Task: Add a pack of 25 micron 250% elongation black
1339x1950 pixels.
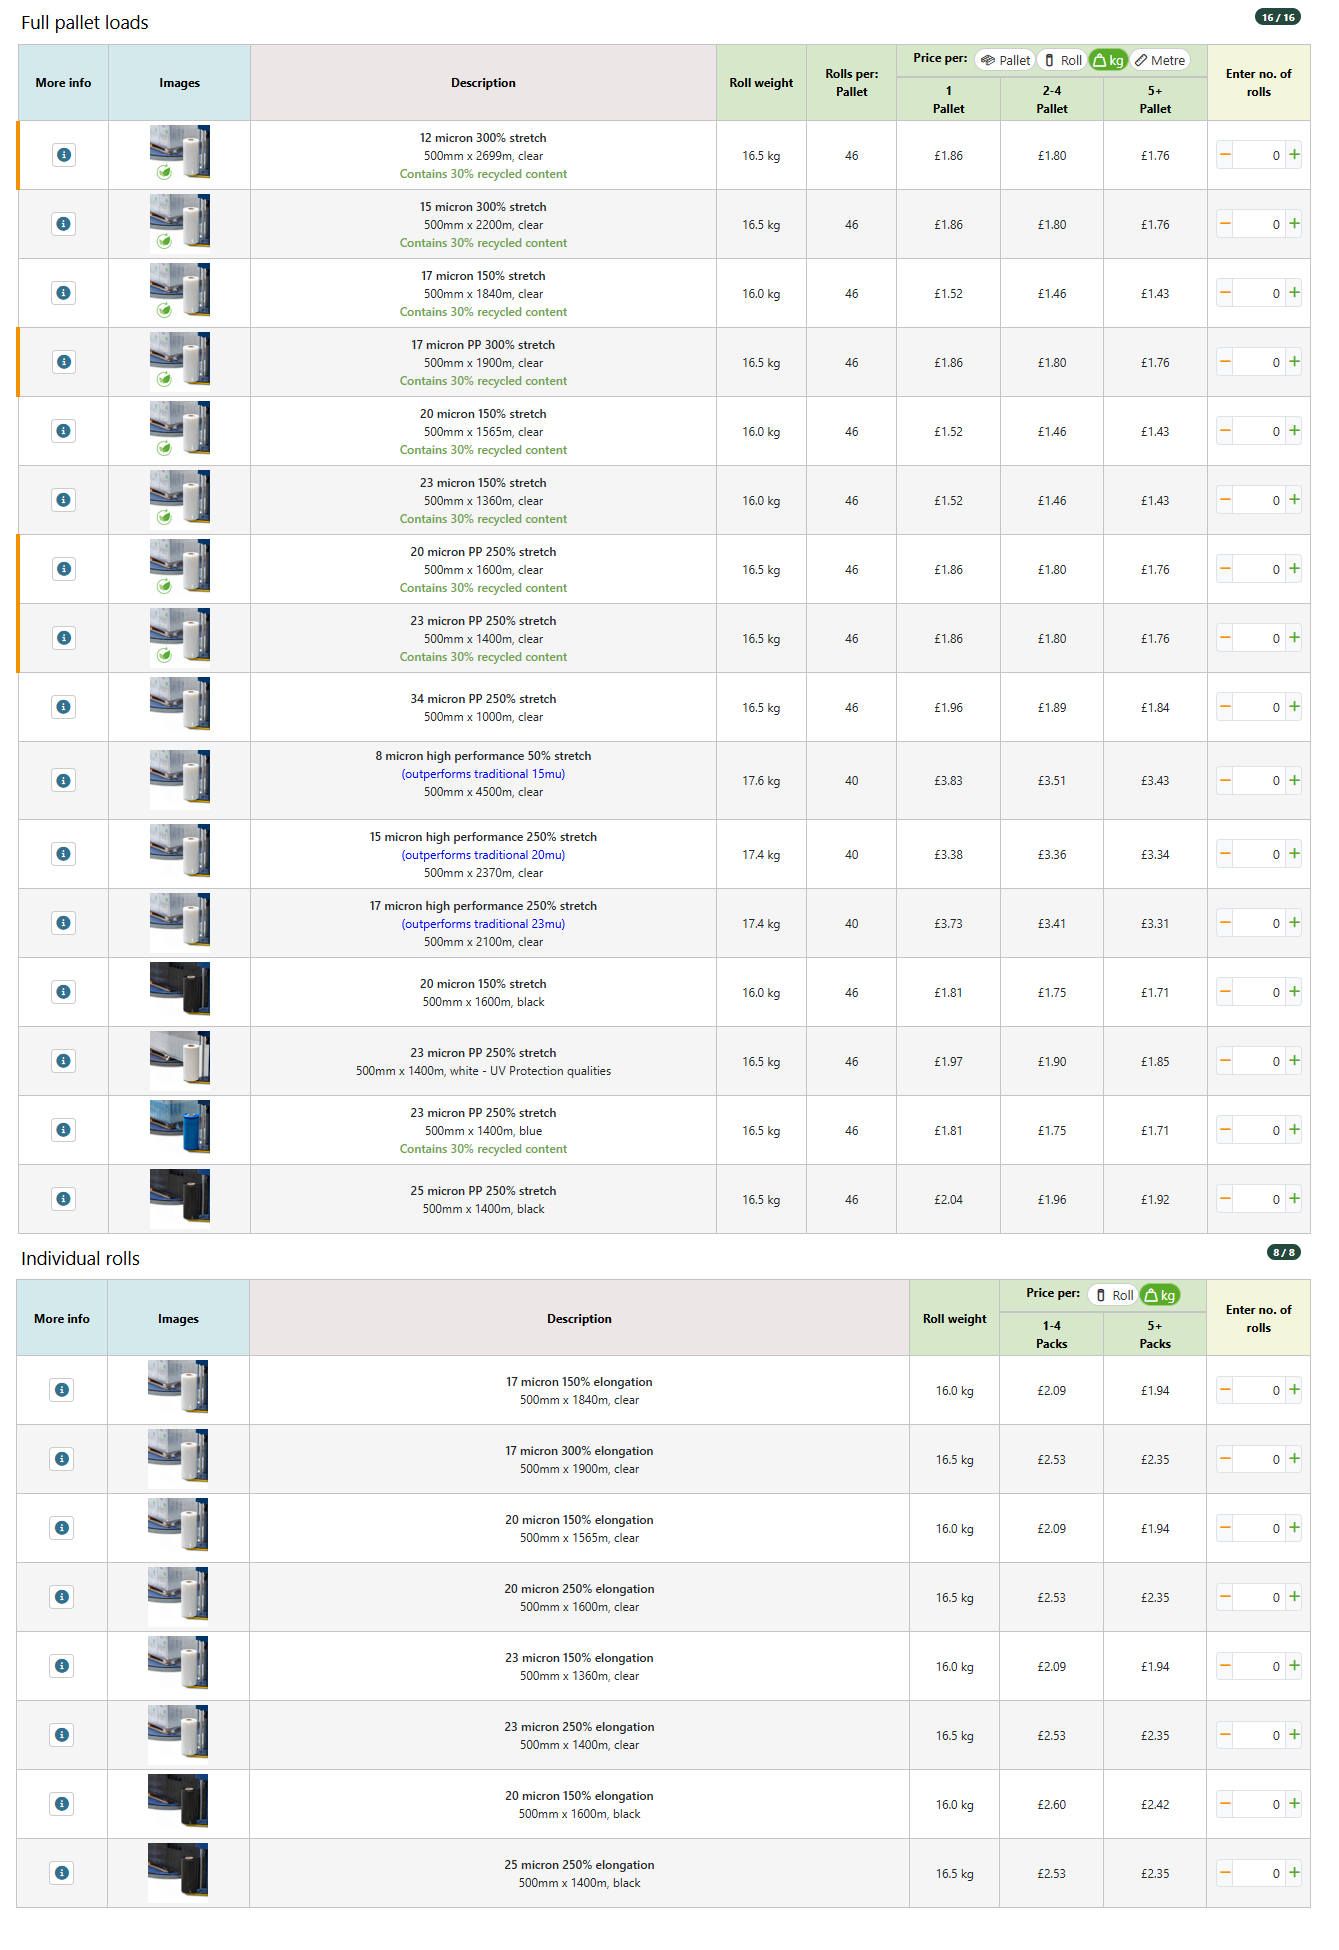Action: tap(1294, 1873)
